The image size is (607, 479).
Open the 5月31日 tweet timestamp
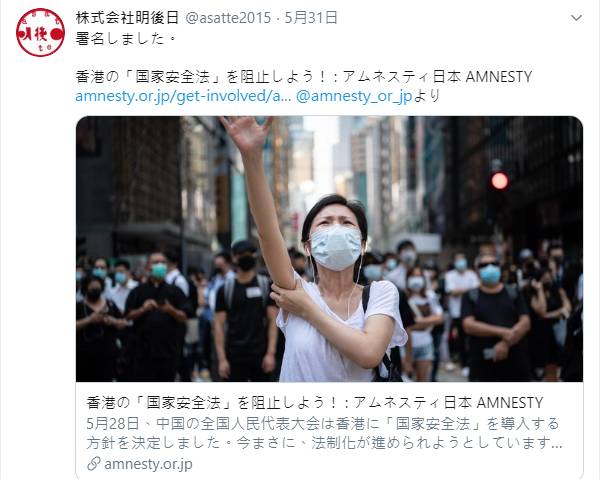[311, 18]
